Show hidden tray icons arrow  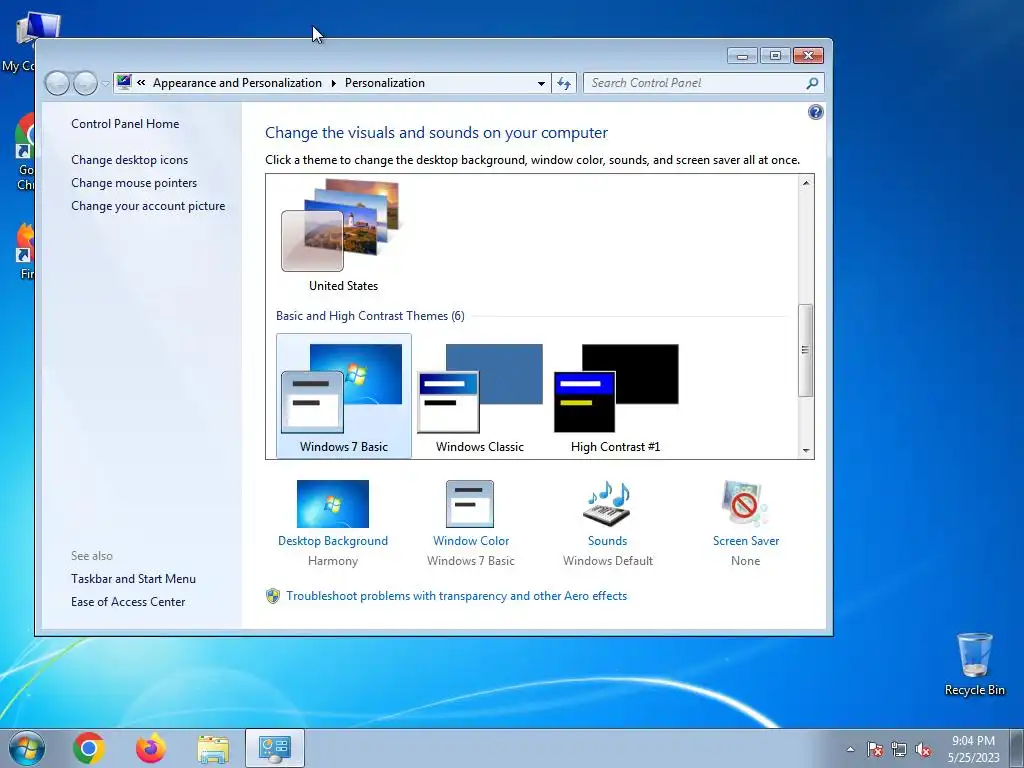850,749
